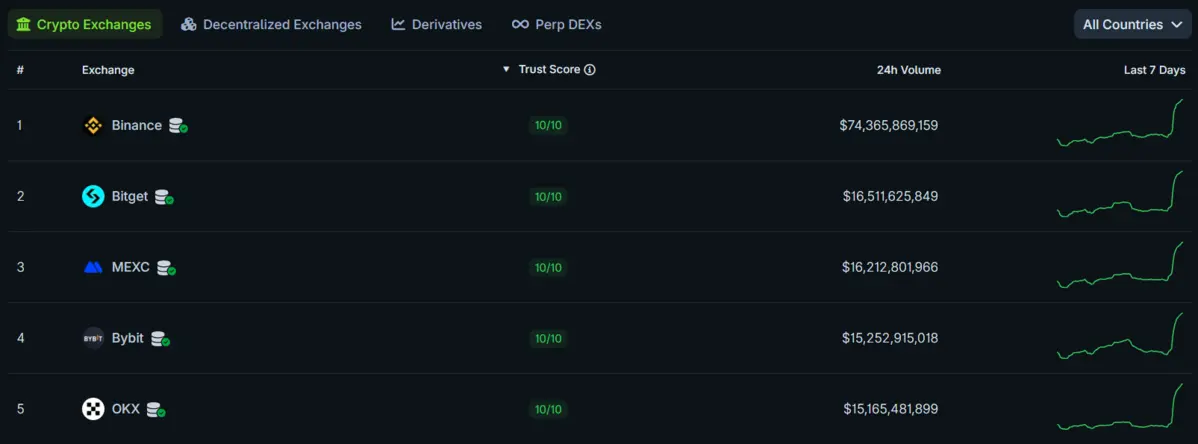Select the Perp DEXs tab

[x=556, y=25]
